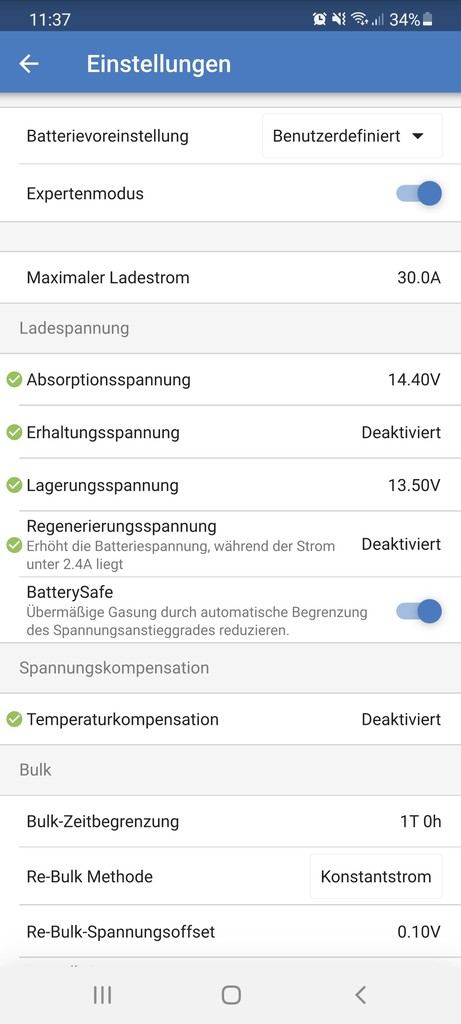The image size is (461, 1024).
Task: Tap the Android back chevron in the navigation bar
Action: [x=360, y=995]
